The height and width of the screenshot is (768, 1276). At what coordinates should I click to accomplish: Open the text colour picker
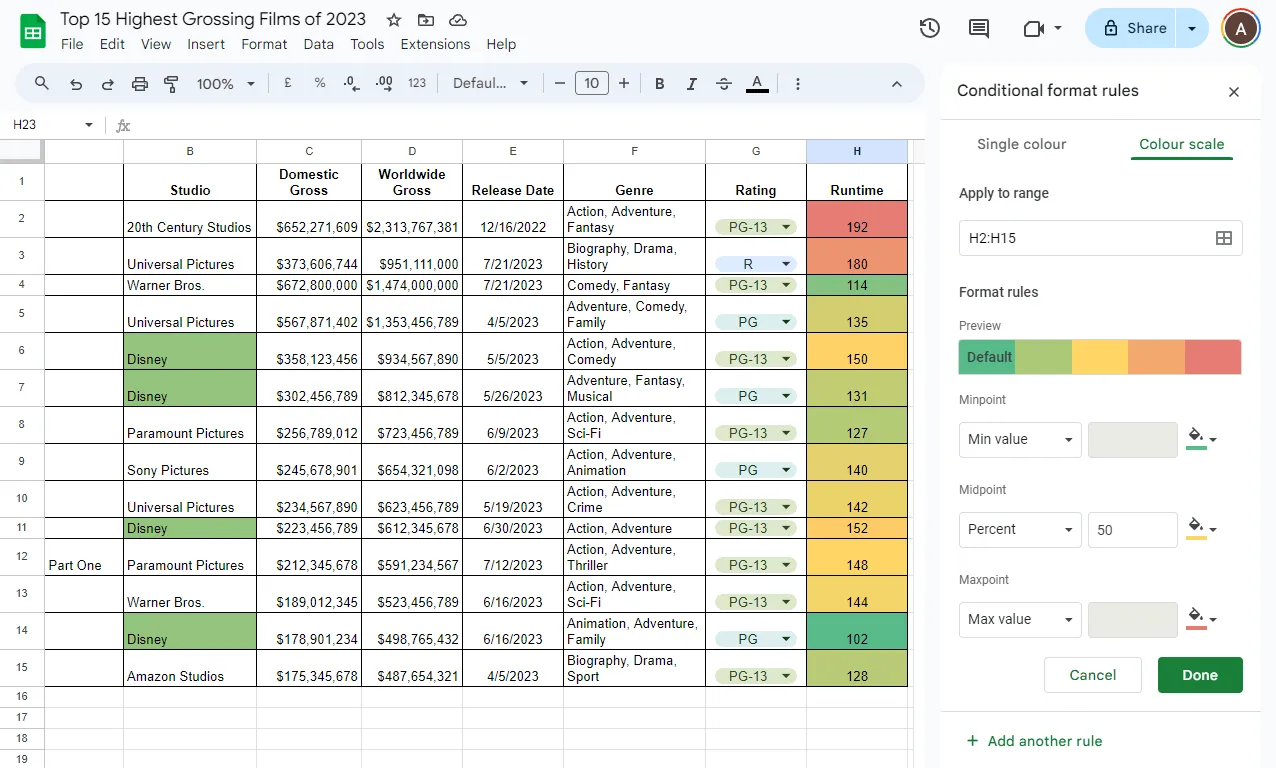coord(757,84)
